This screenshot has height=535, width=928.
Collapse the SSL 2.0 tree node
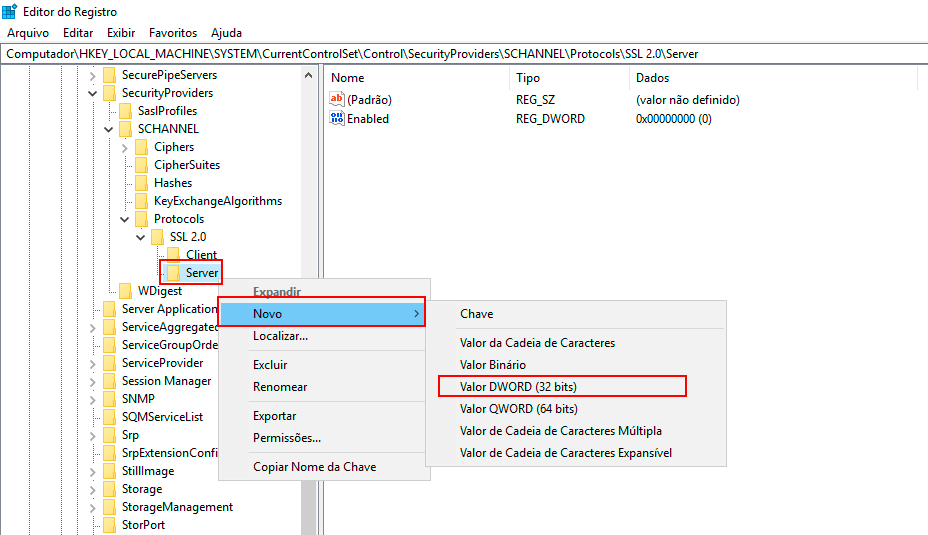tap(140, 237)
